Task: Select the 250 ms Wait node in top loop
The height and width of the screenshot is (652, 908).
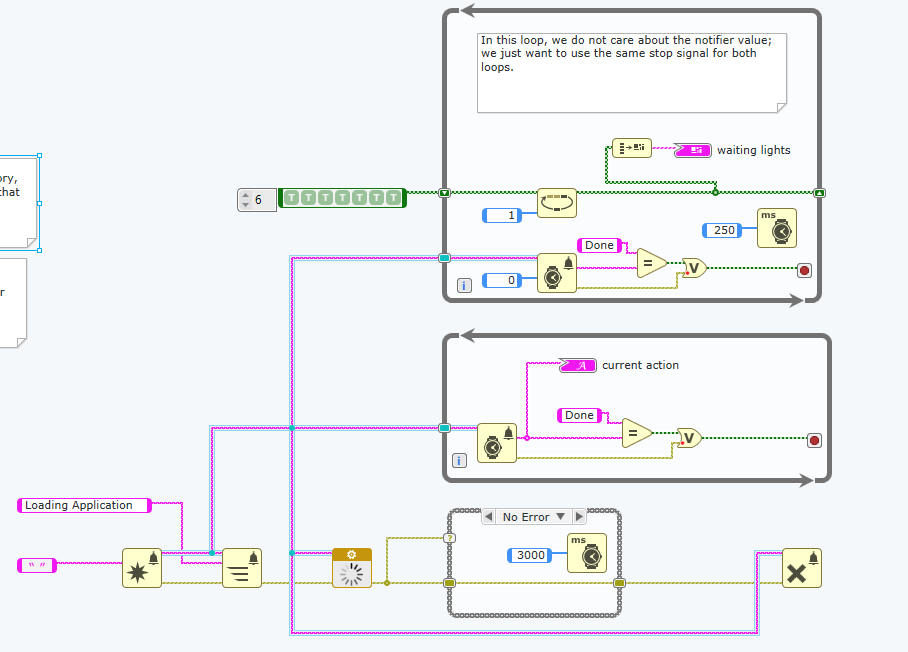Action: pos(777,228)
